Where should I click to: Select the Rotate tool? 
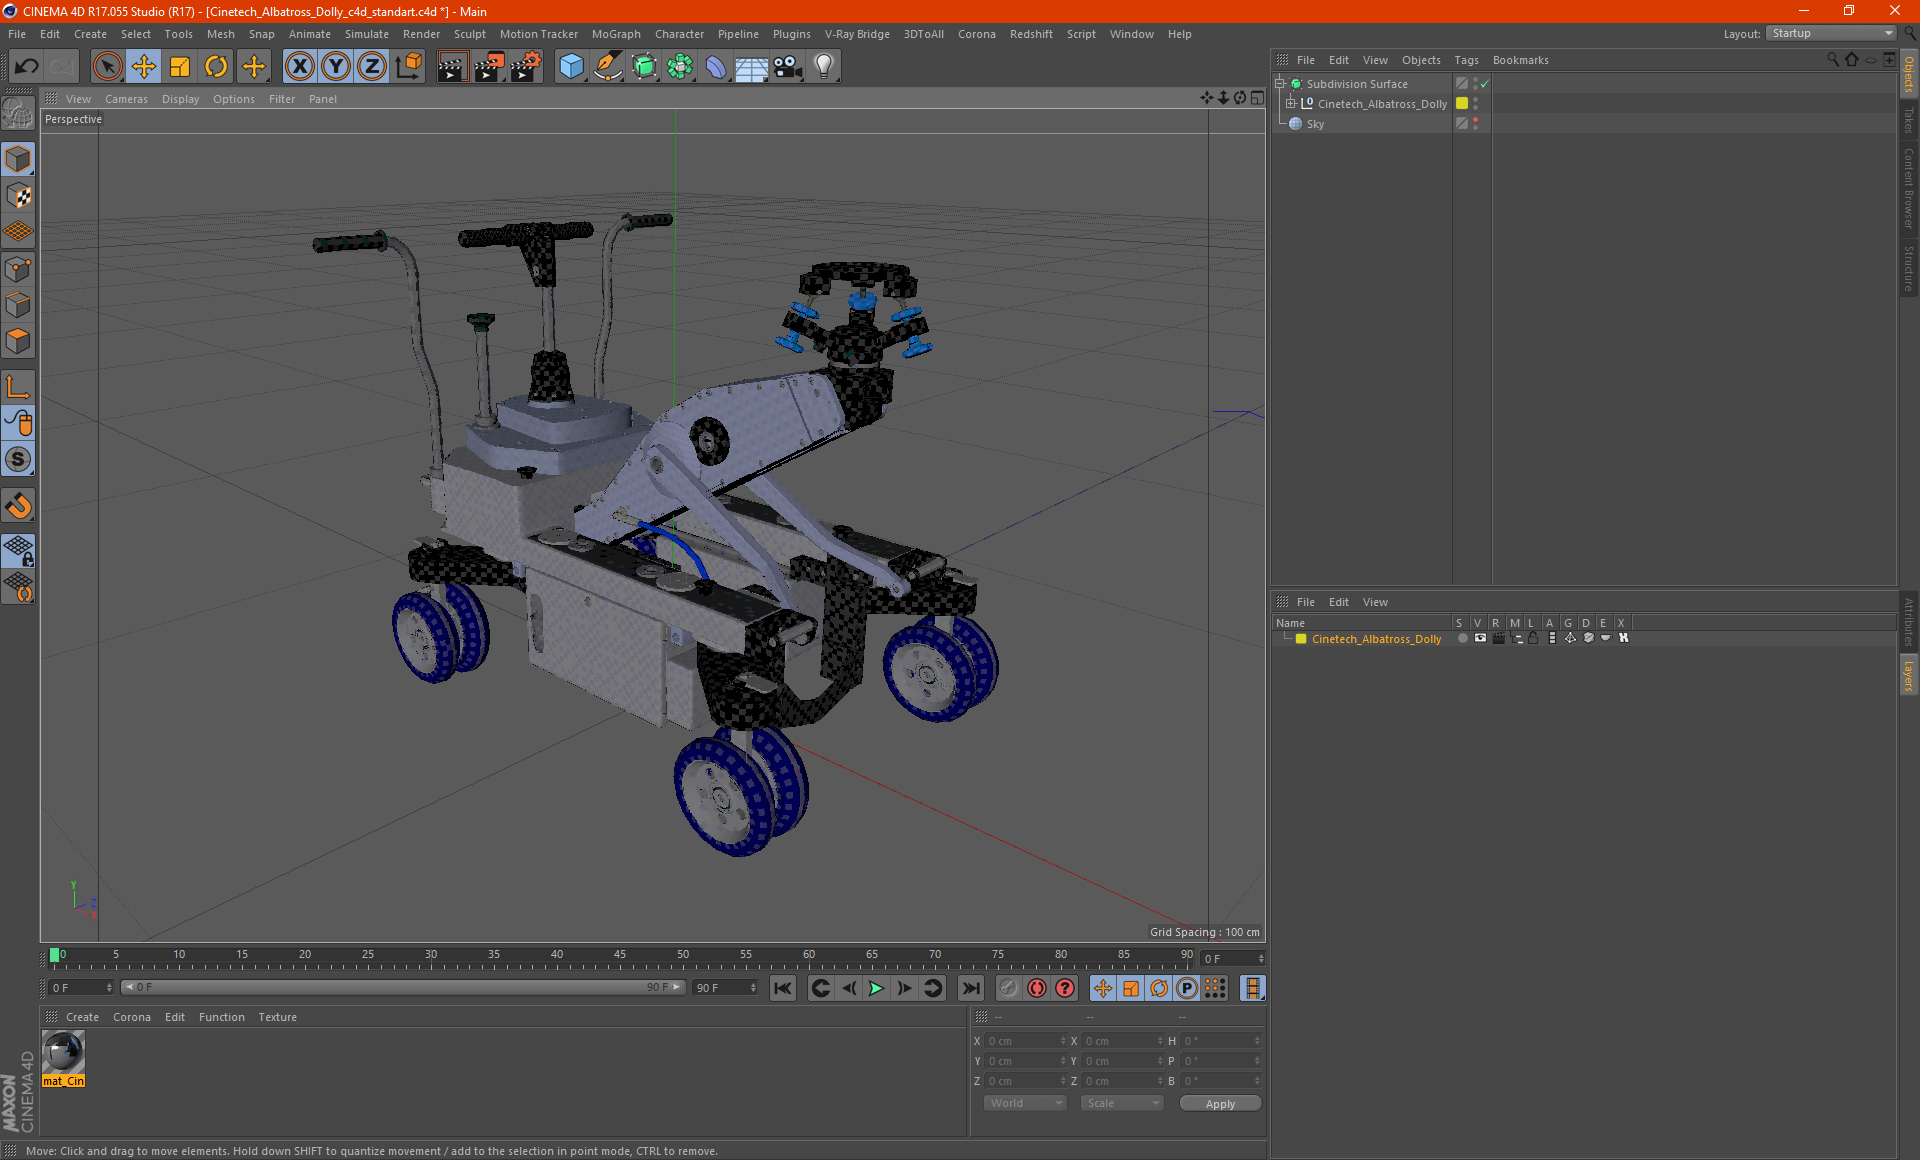click(x=216, y=67)
